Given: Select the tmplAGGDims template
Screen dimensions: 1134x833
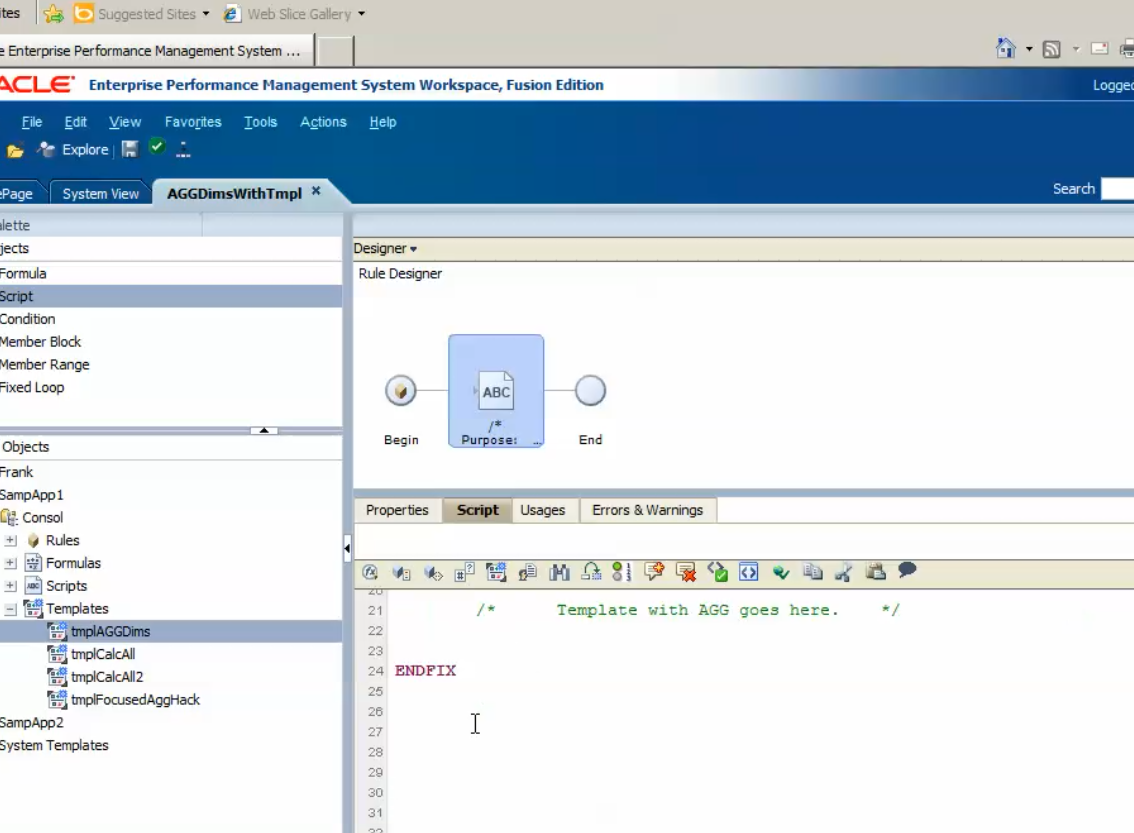Looking at the screenshot, I should click(x=110, y=631).
